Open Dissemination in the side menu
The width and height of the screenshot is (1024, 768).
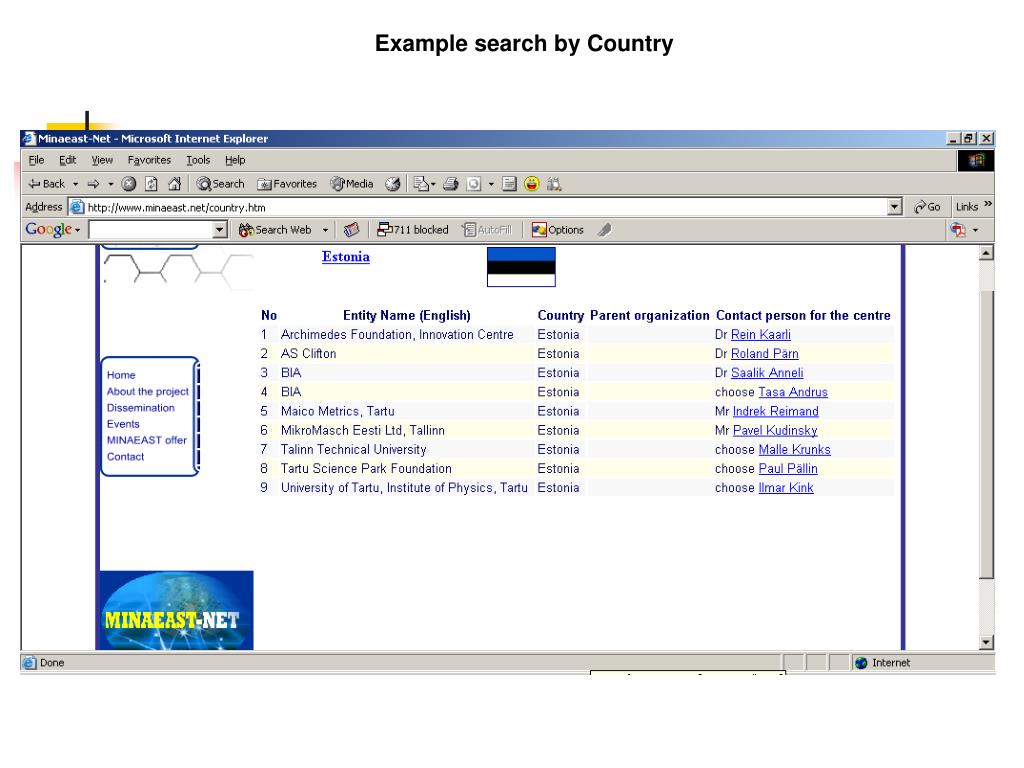pos(140,408)
